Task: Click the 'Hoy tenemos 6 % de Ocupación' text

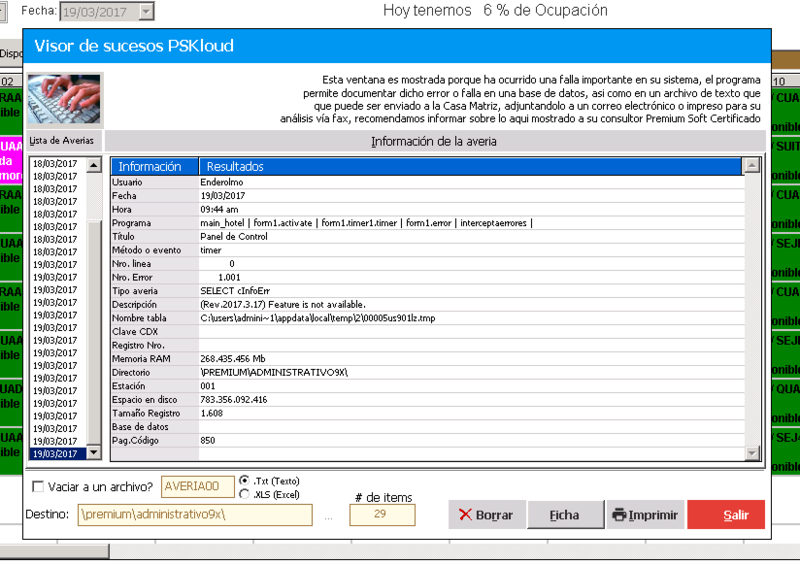Action: coord(495,11)
